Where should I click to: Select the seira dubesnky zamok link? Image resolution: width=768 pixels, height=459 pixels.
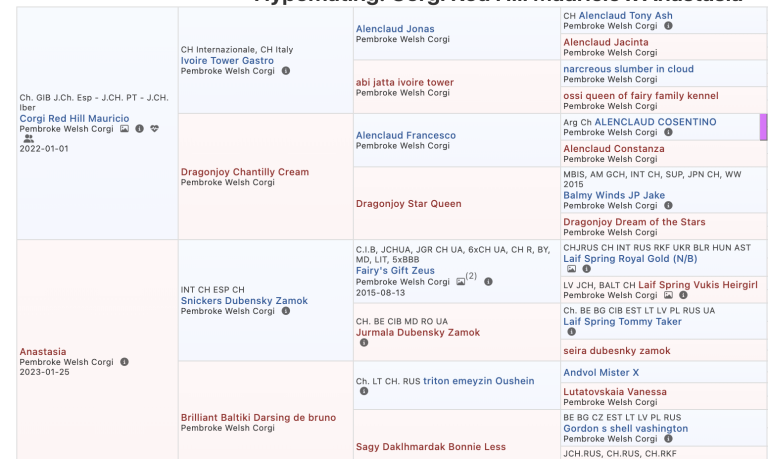pyautogui.click(x=617, y=351)
